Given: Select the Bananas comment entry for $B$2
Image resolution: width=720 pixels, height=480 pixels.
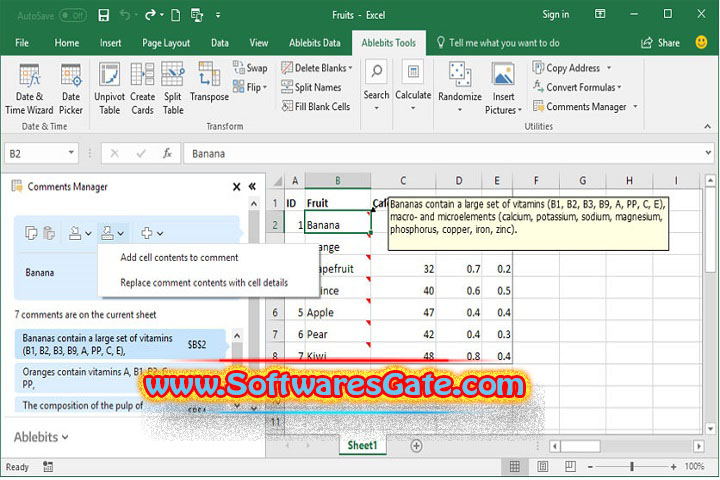Looking at the screenshot, I should tap(119, 344).
